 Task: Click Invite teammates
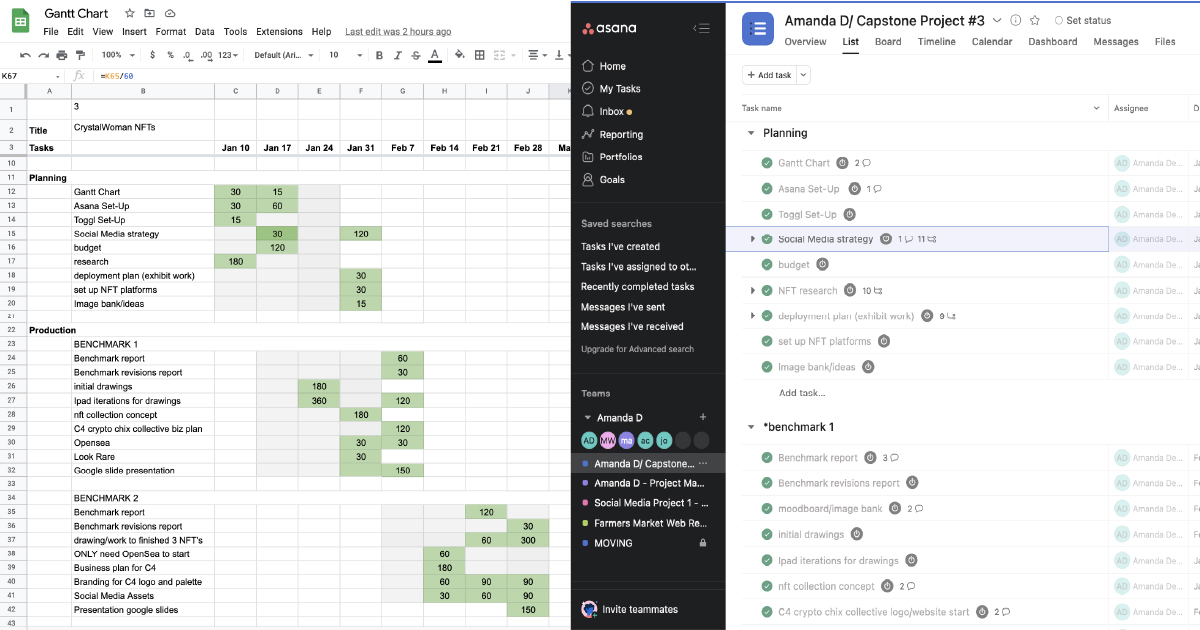point(630,609)
